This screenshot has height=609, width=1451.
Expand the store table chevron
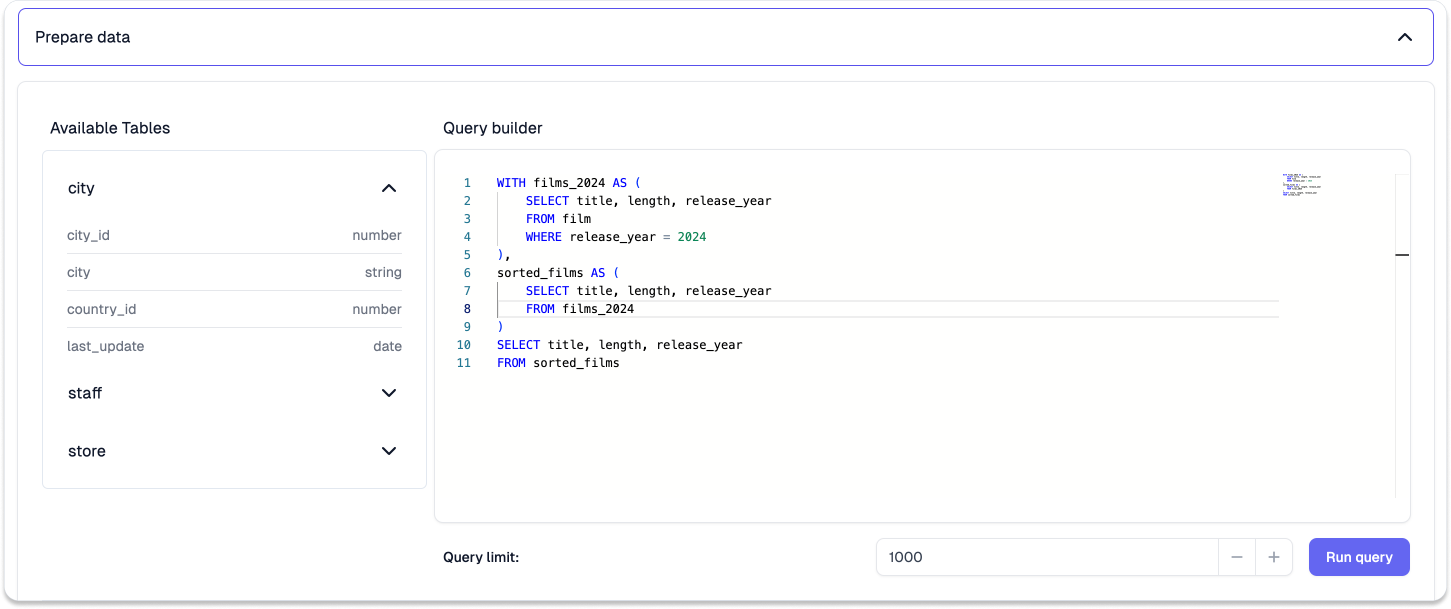(x=389, y=451)
